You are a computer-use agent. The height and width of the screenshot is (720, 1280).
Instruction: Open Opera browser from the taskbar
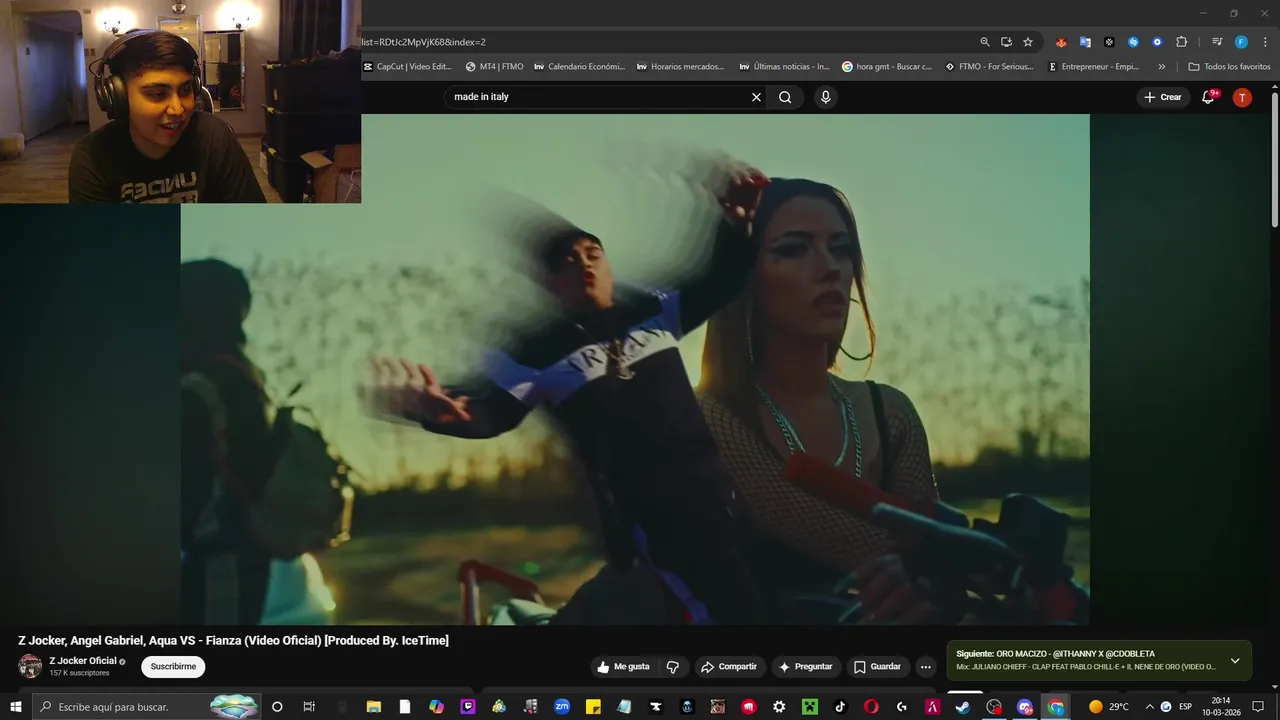(x=871, y=707)
